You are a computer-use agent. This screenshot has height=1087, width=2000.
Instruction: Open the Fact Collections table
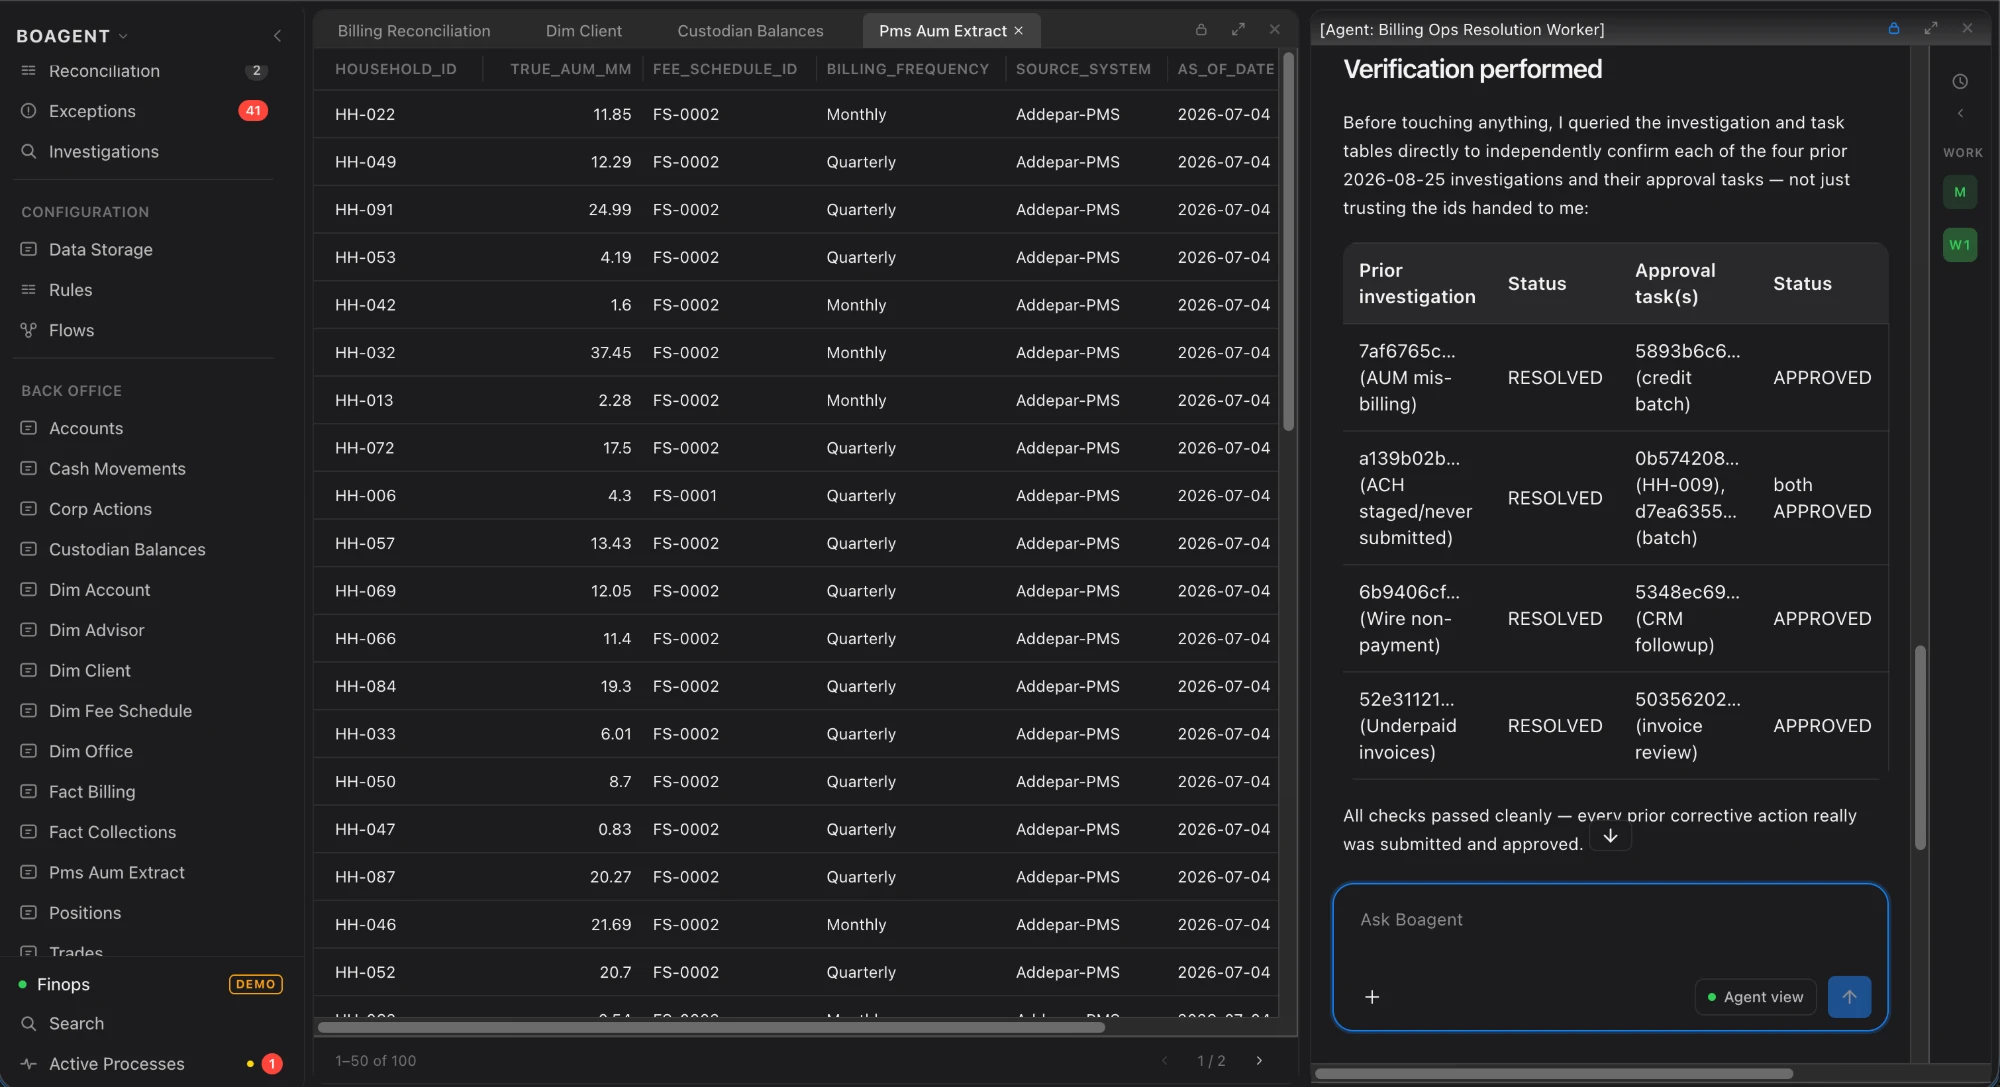click(x=112, y=832)
